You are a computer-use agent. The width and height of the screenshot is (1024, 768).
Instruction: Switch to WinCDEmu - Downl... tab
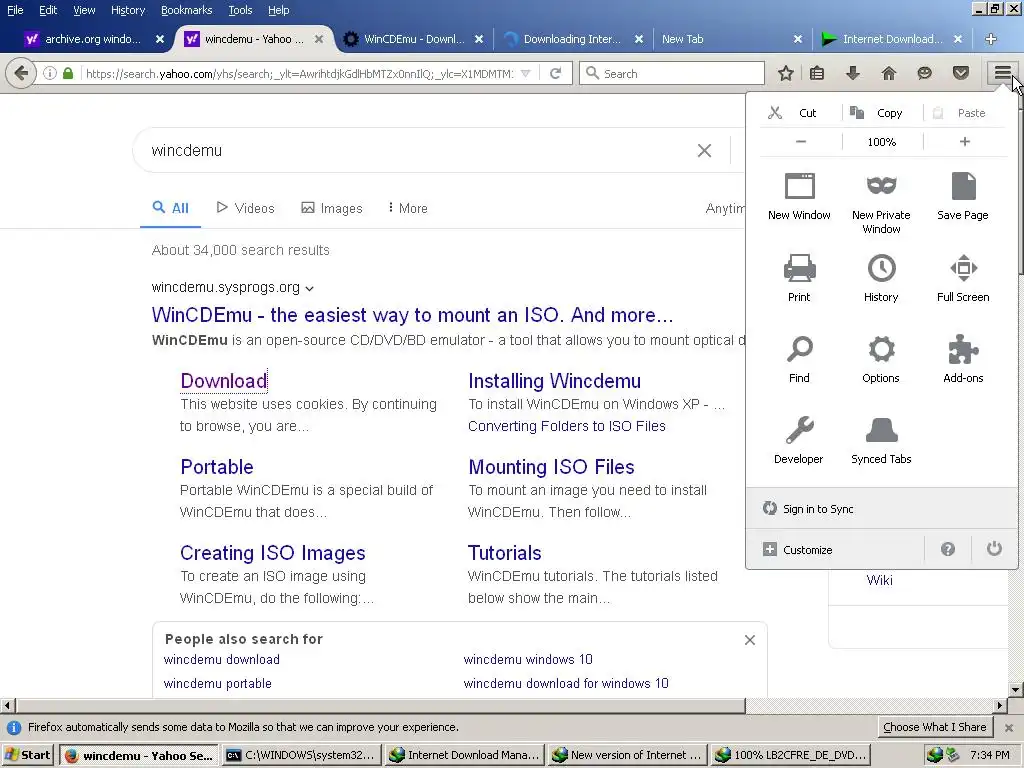tap(413, 39)
